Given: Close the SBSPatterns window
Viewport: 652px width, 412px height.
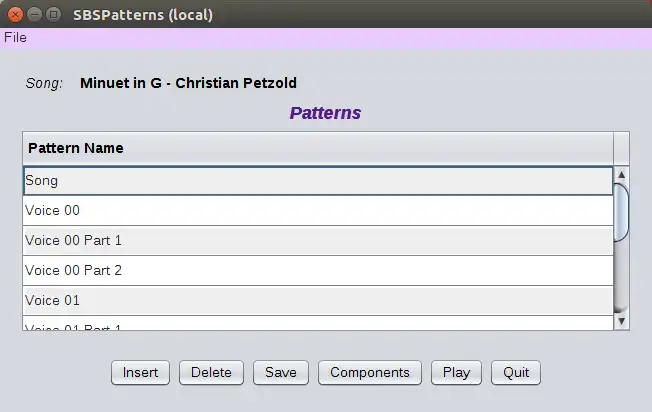Looking at the screenshot, I should click(16, 15).
